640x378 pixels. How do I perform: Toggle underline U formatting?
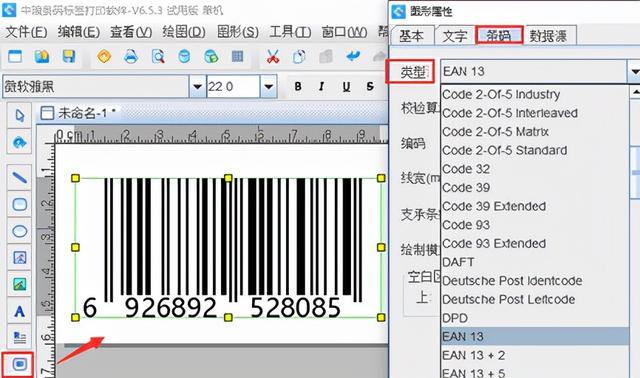[x=346, y=87]
